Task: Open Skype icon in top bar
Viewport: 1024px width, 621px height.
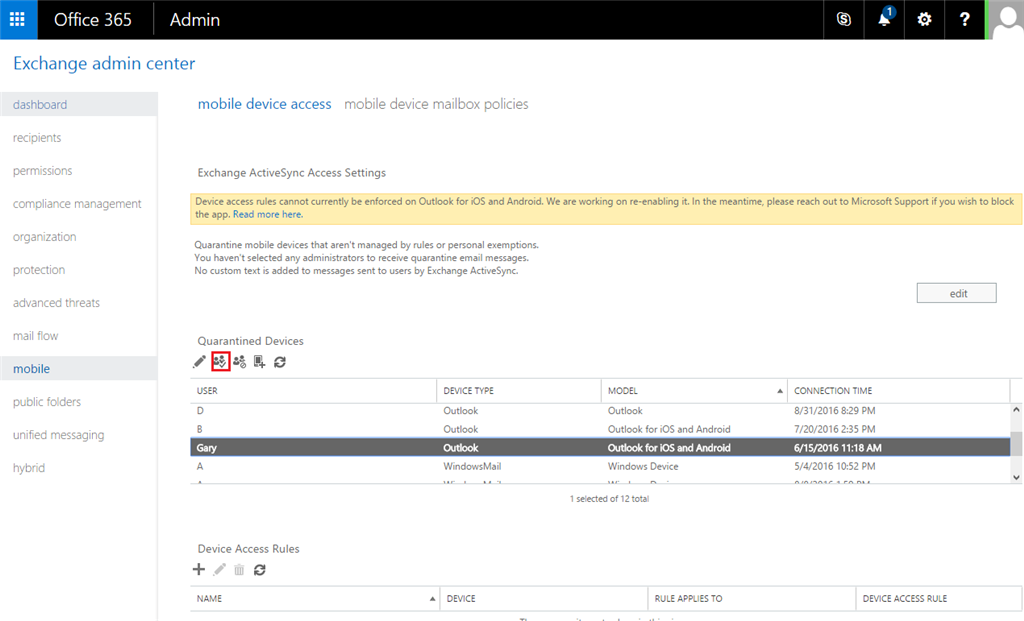Action: coord(844,20)
